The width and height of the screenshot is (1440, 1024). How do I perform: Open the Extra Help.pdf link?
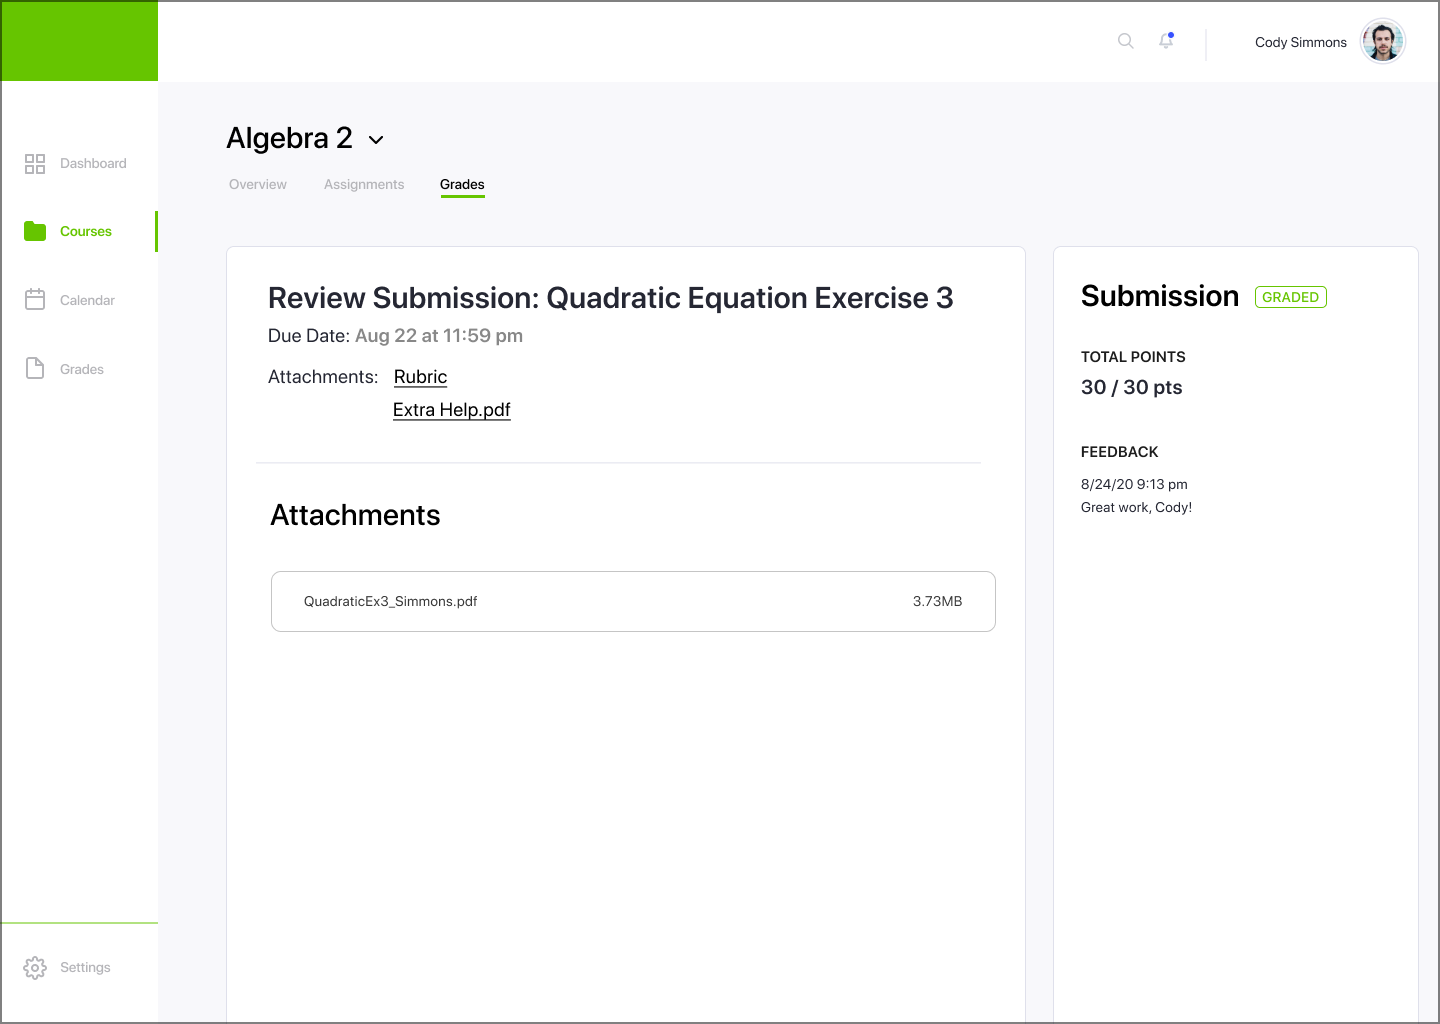(x=452, y=410)
